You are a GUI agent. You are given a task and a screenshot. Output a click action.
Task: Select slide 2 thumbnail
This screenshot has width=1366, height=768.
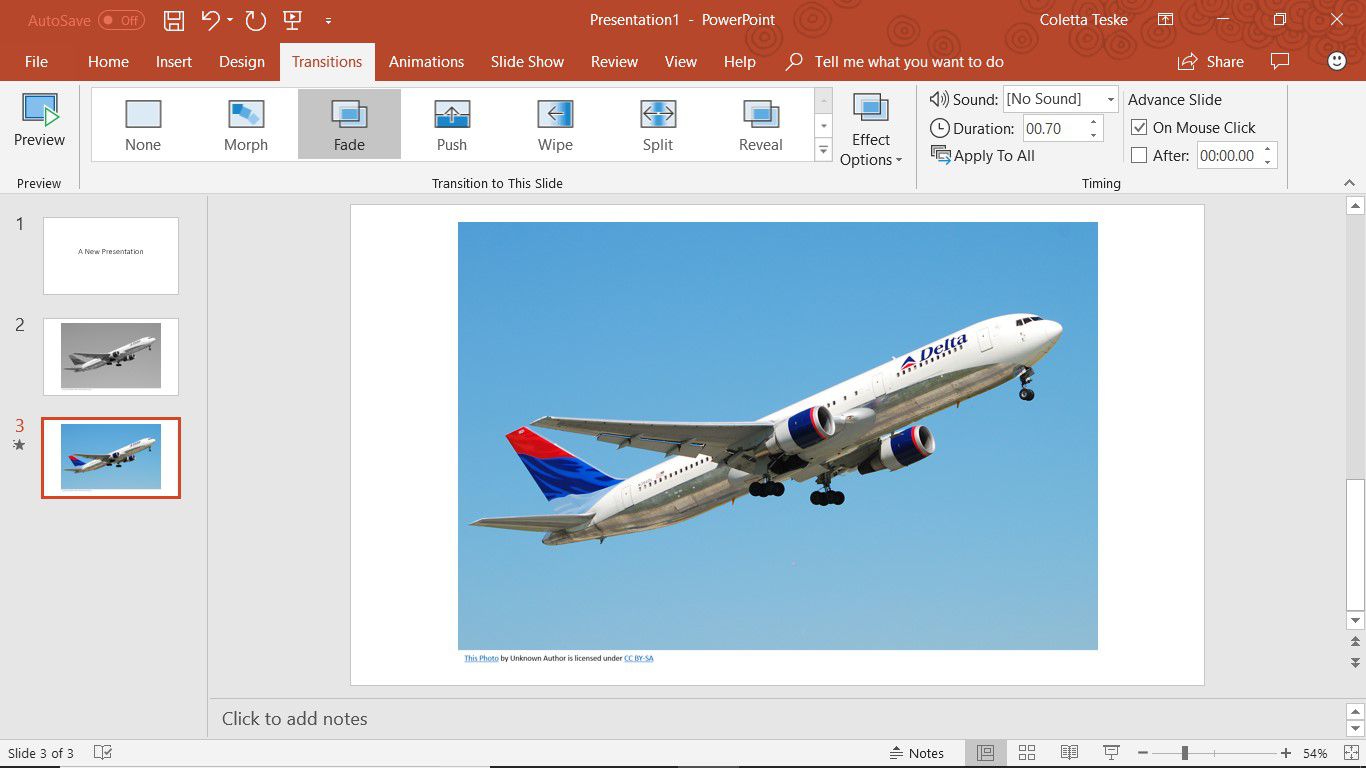pos(111,357)
